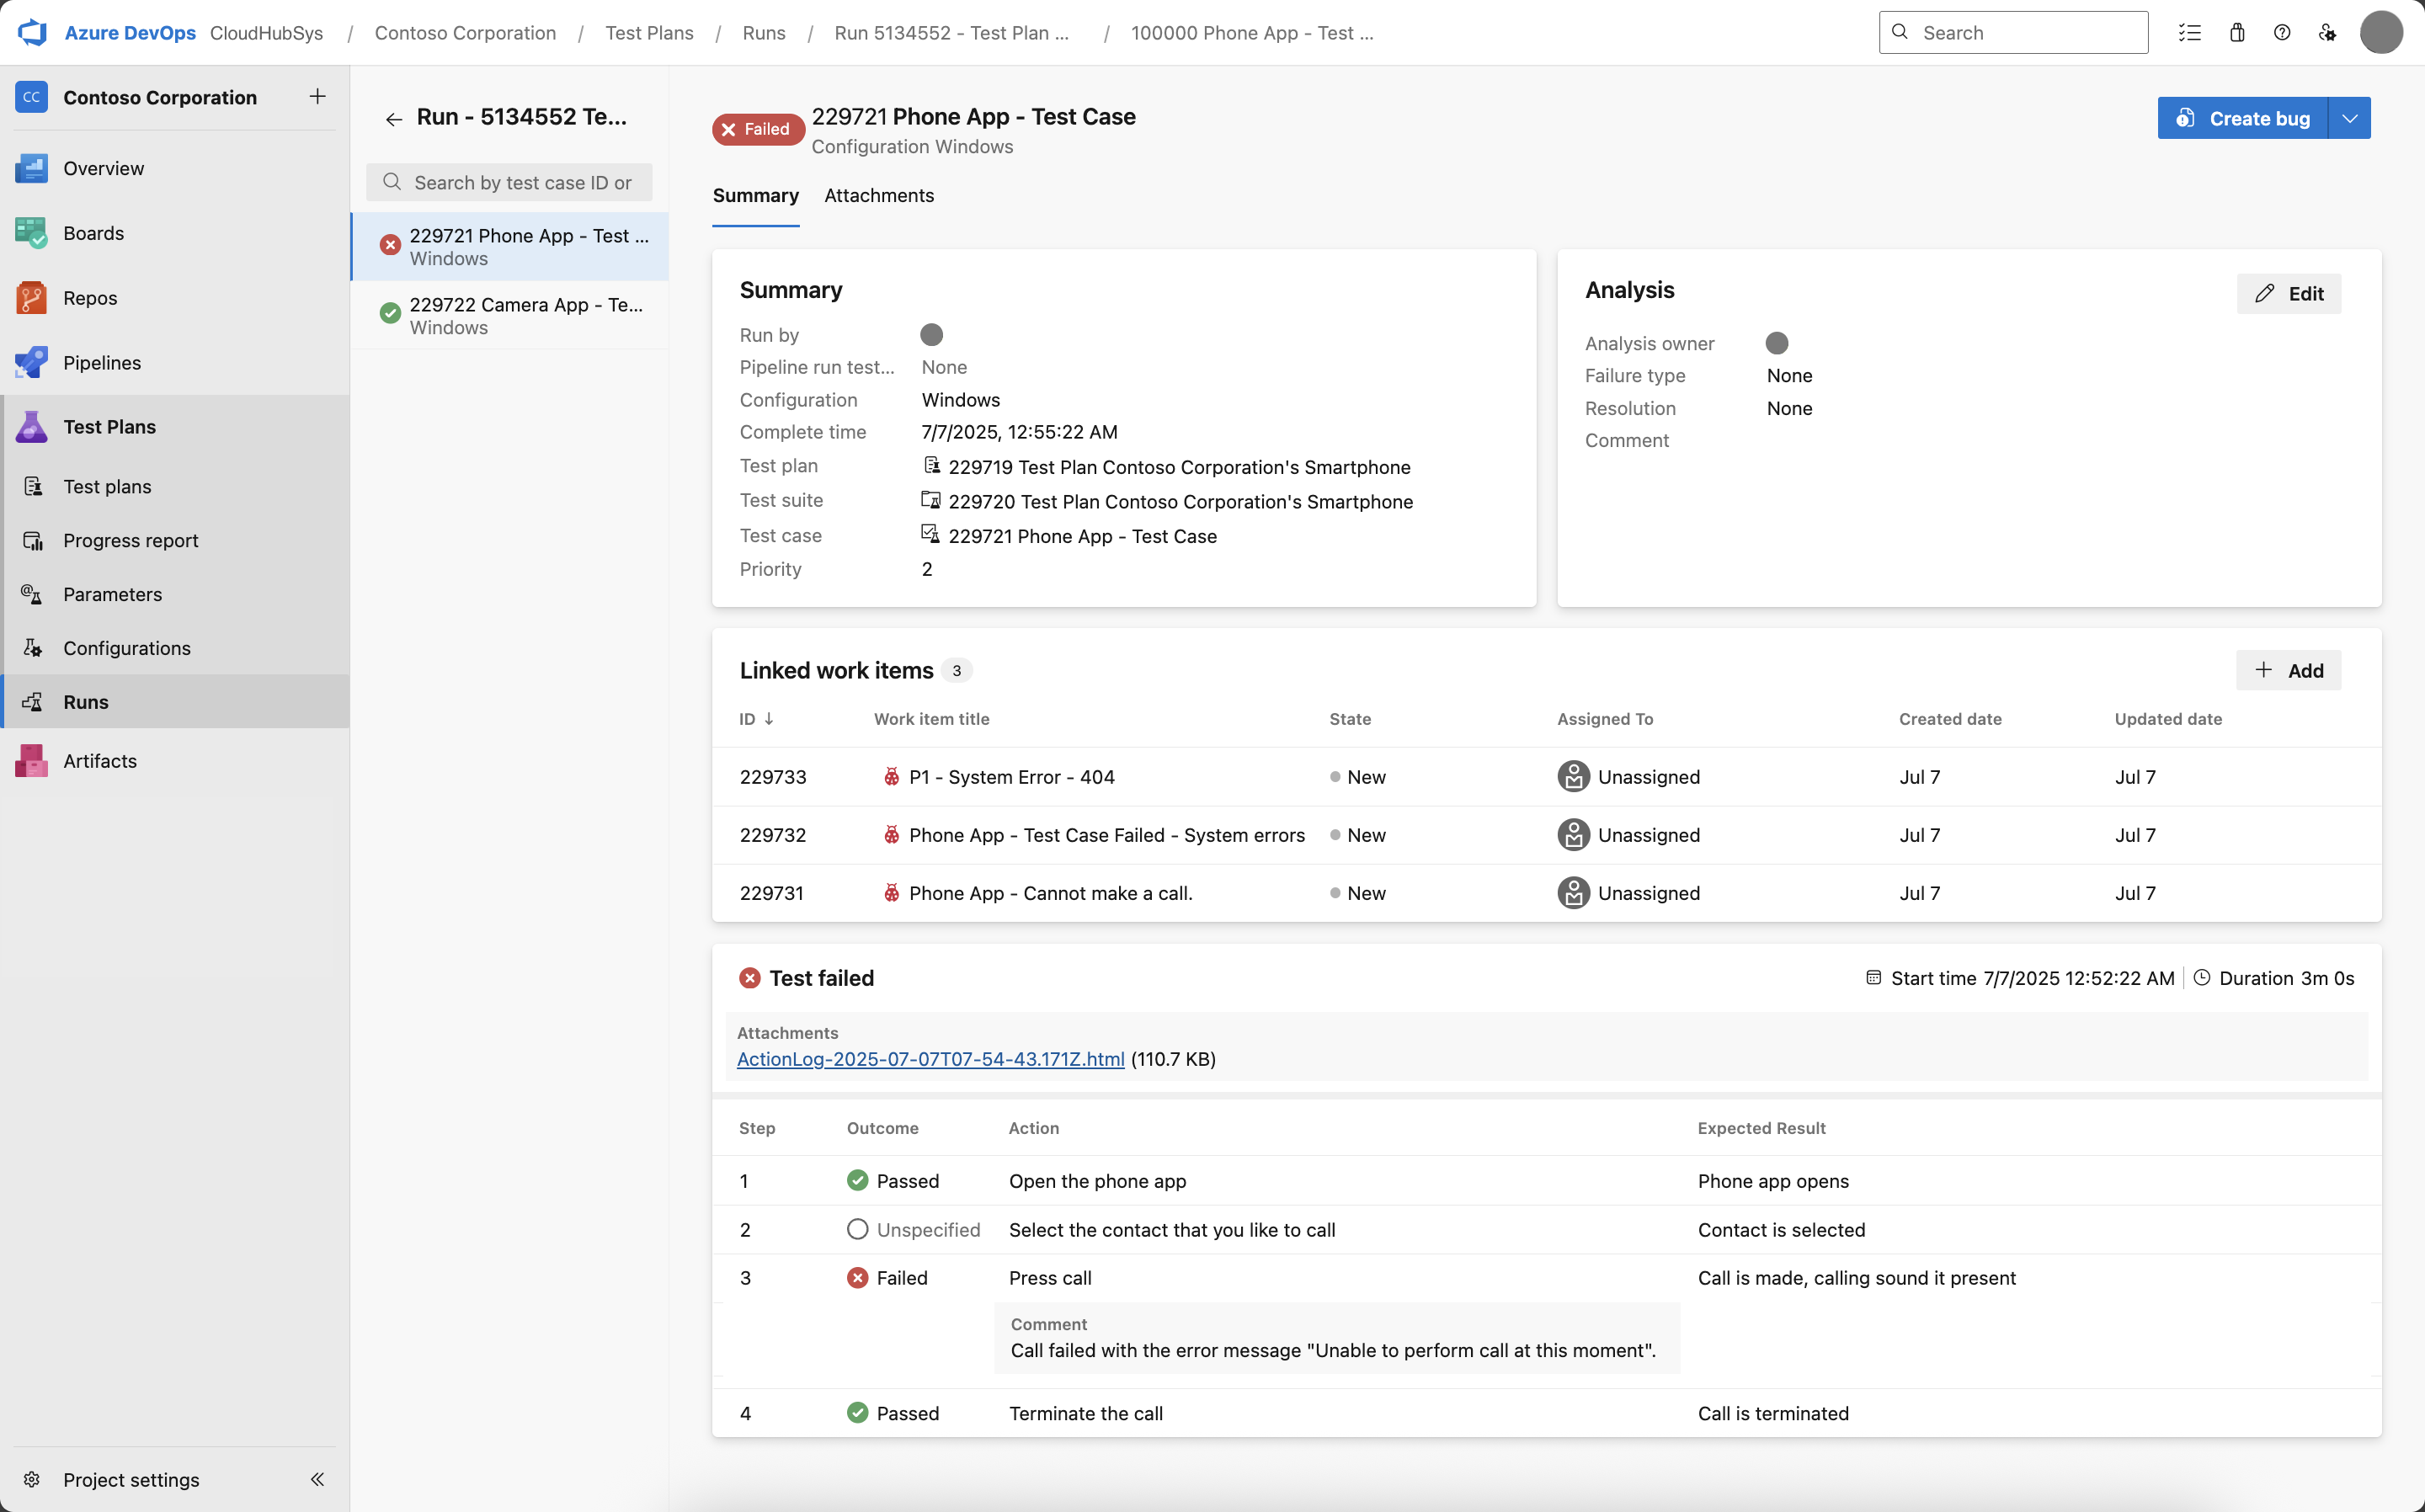Open the Marketplace shopping bag icon

(2237, 32)
